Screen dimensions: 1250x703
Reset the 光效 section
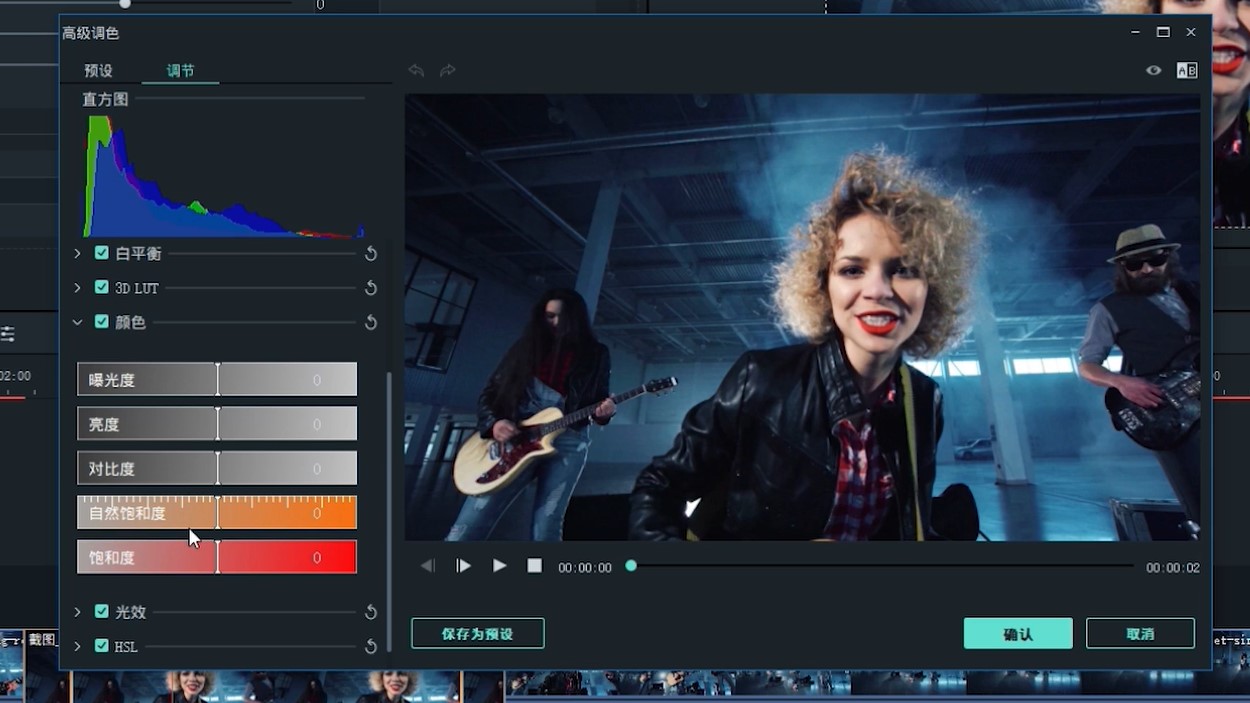371,612
